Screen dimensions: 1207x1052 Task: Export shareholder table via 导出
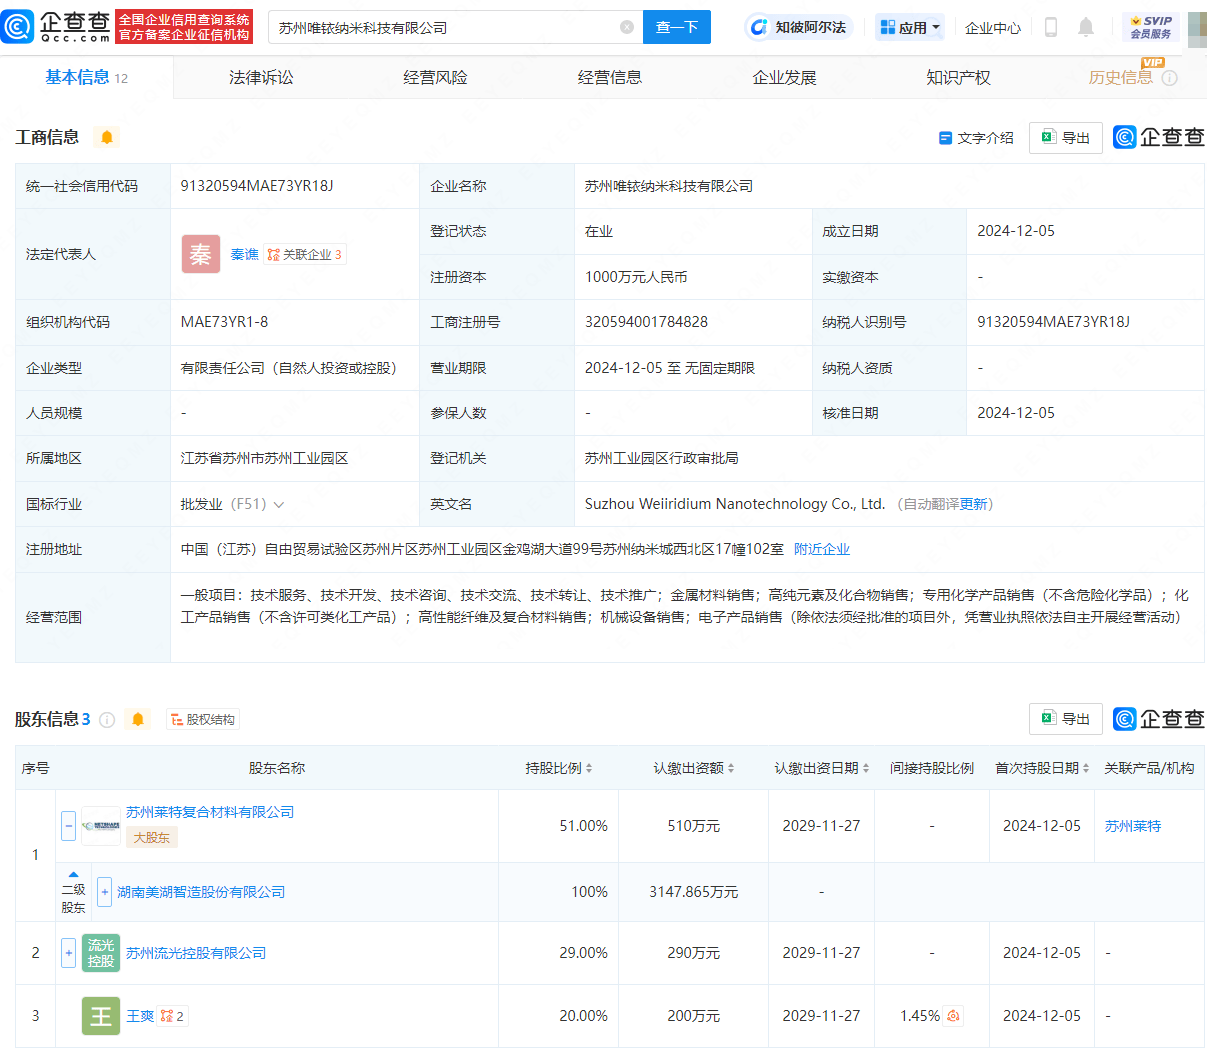(x=1066, y=719)
